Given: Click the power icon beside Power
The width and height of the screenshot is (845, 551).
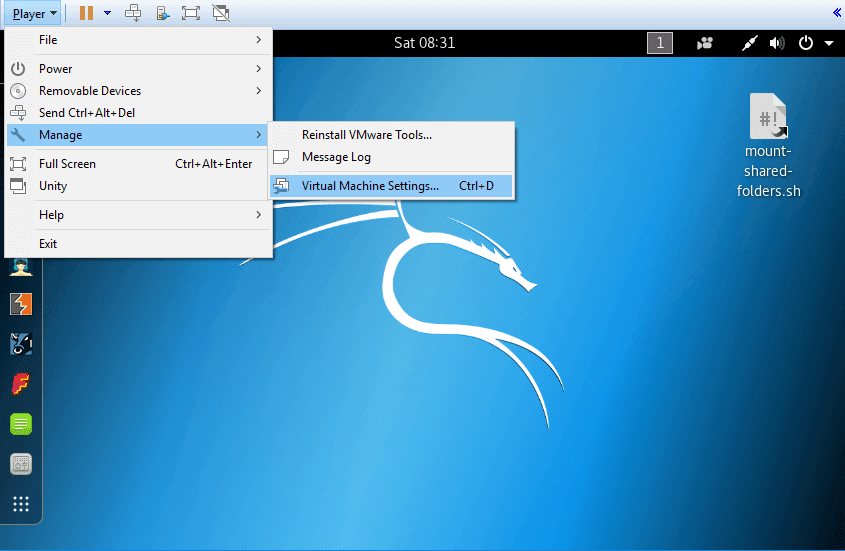Looking at the screenshot, I should coord(18,69).
